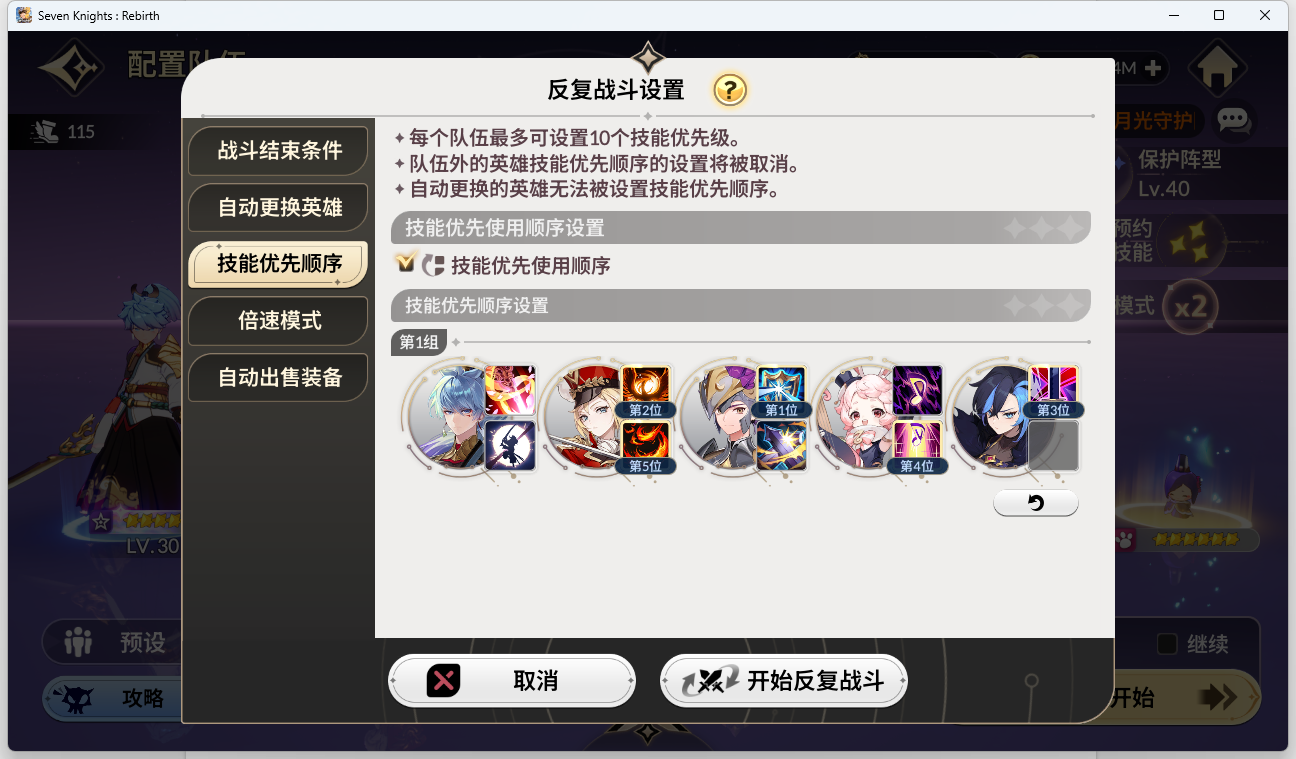1296x759 pixels.
Task: Select the shield skill marked 第1位
Action: 782,391
